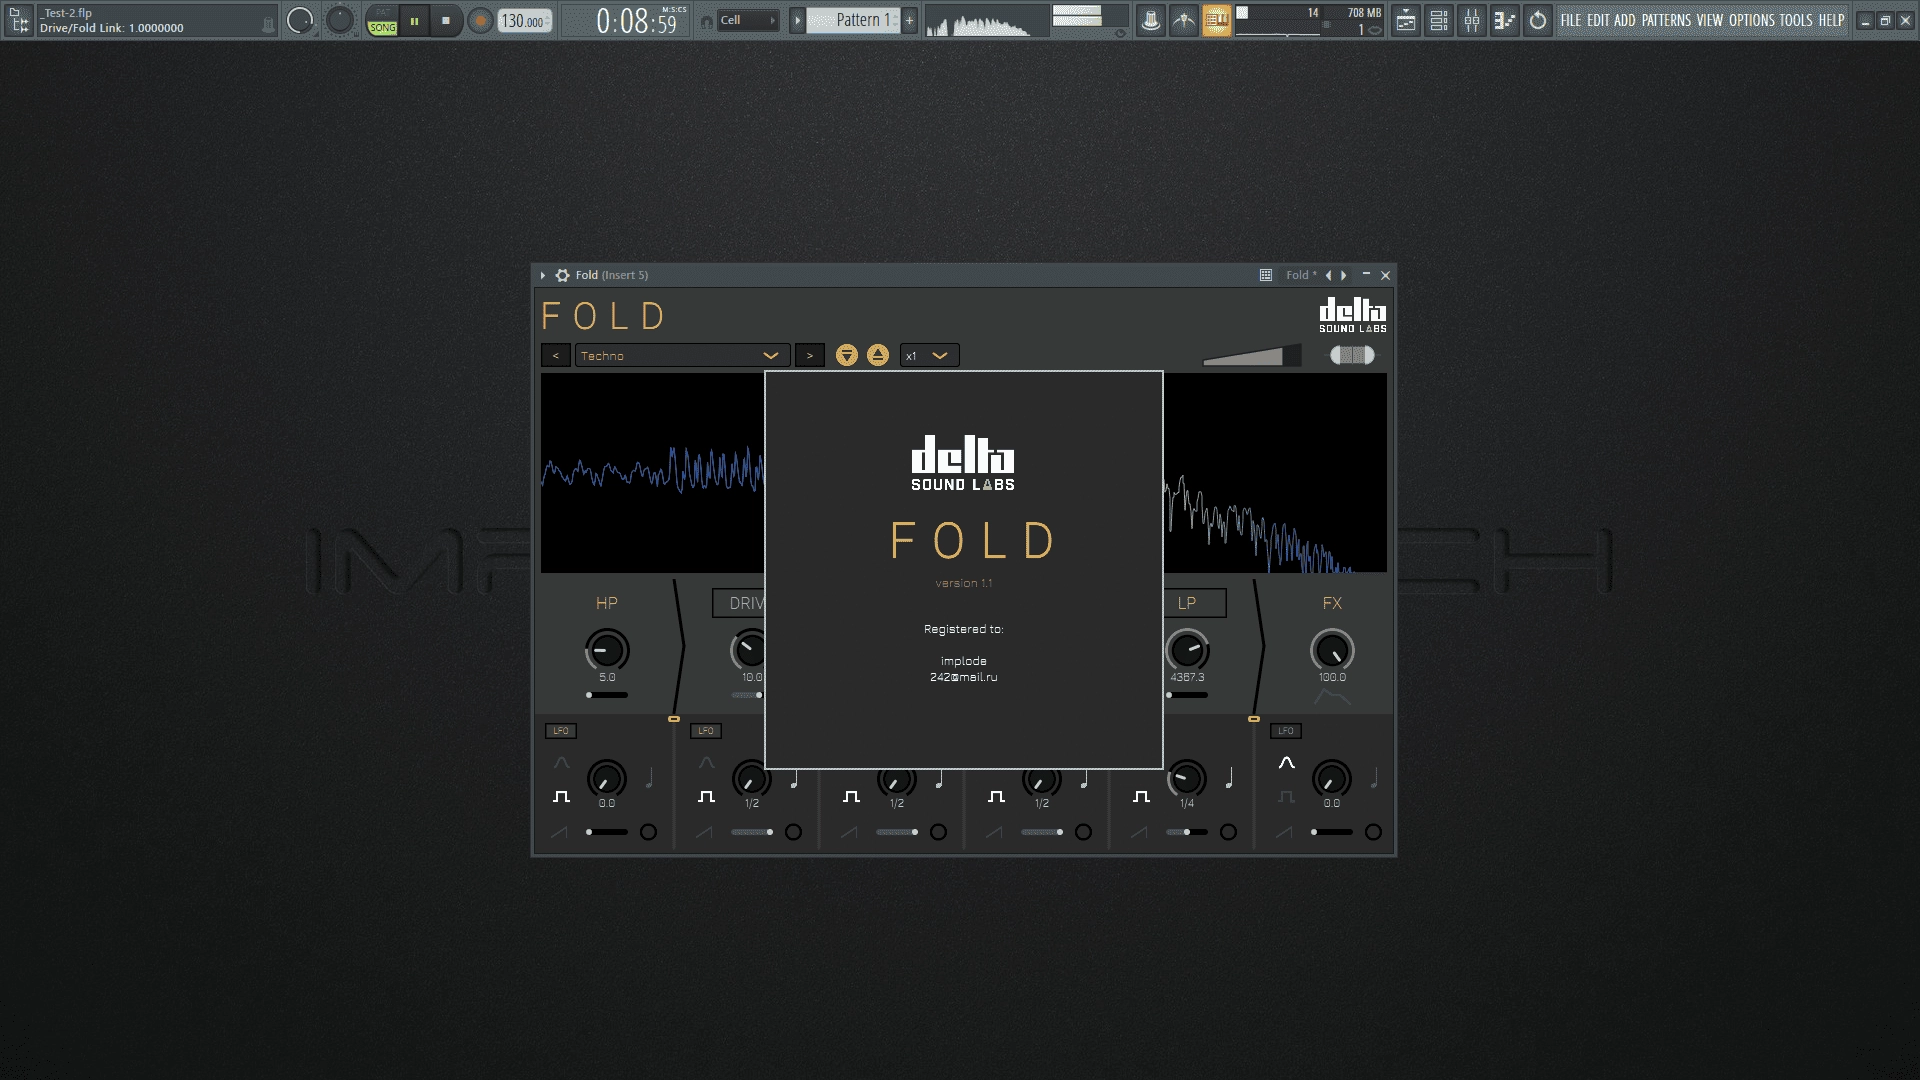Image resolution: width=1920 pixels, height=1080 pixels.
Task: Click the HP modulation amount slider
Action: coord(607,695)
